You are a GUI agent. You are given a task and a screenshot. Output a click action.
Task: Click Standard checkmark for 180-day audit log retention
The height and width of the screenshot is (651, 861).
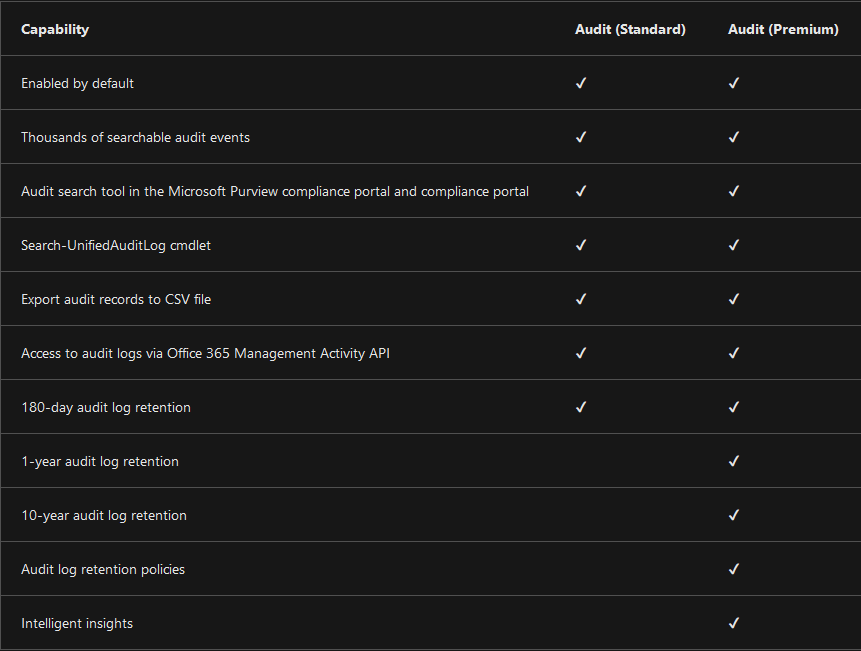[581, 407]
